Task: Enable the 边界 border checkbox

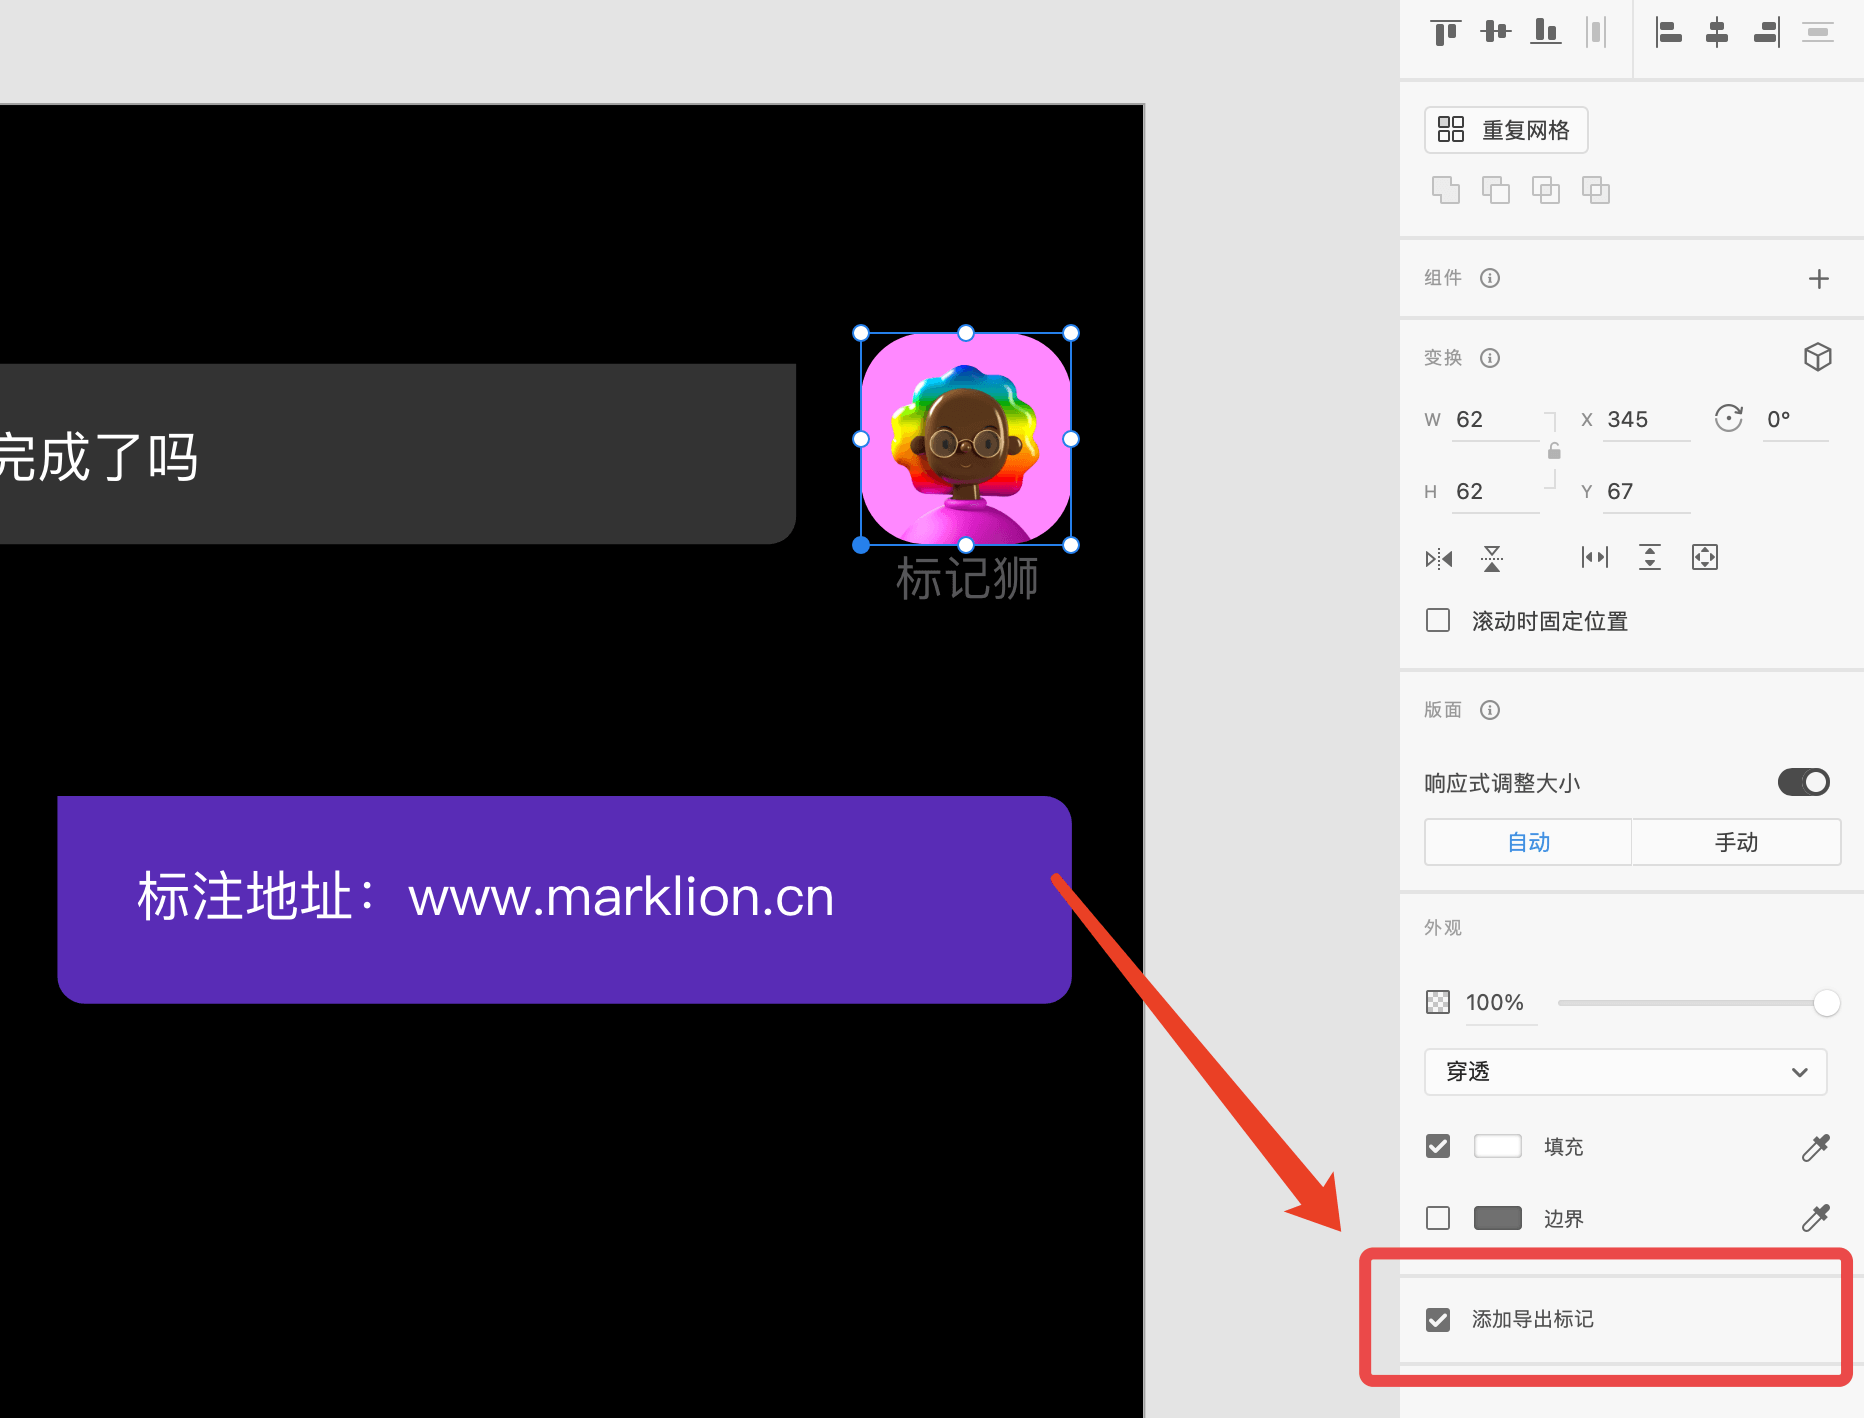Action: pos(1438,1218)
